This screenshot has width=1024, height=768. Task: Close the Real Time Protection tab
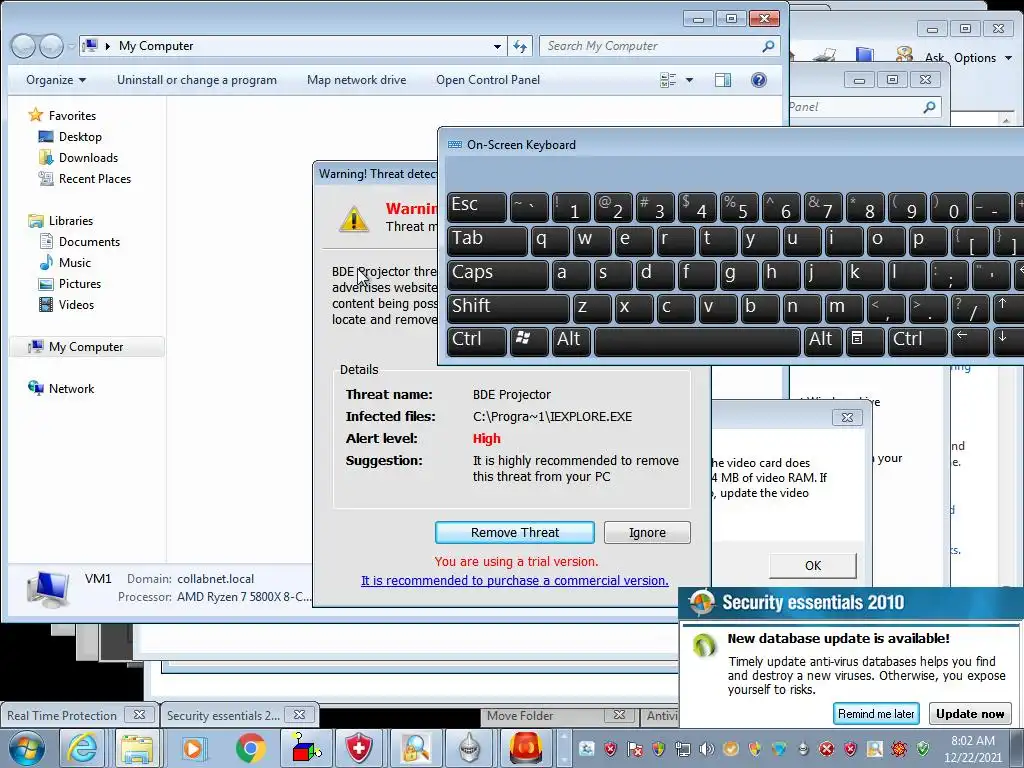tap(139, 715)
